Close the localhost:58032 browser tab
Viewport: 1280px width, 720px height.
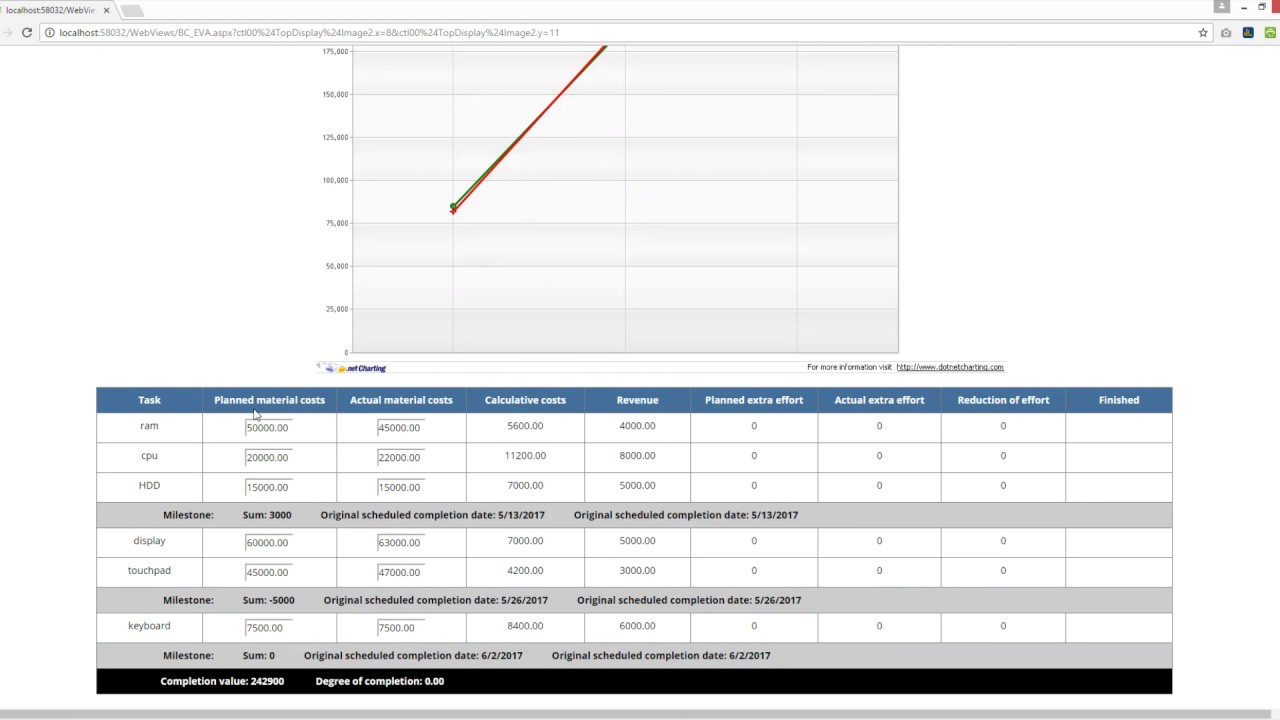coord(106,10)
